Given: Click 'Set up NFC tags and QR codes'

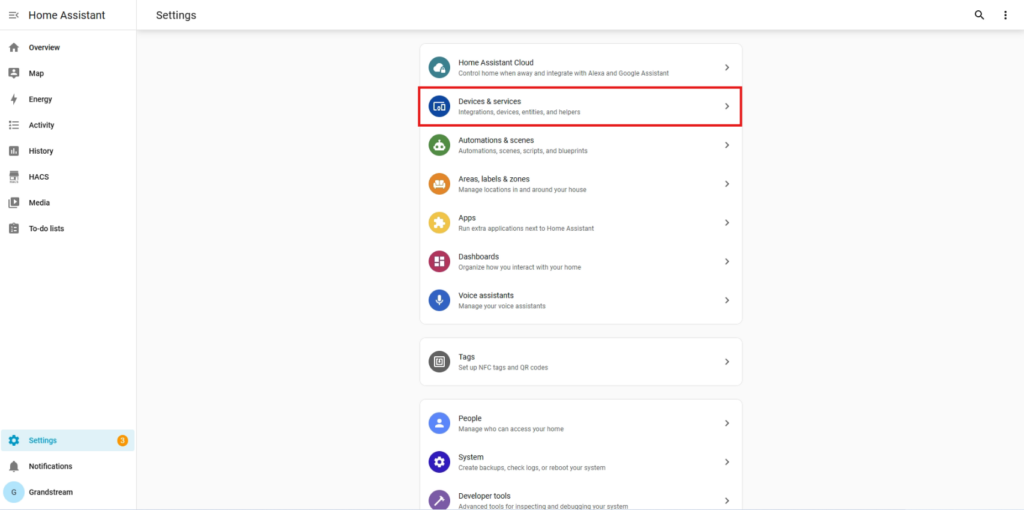Looking at the screenshot, I should 503,368.
